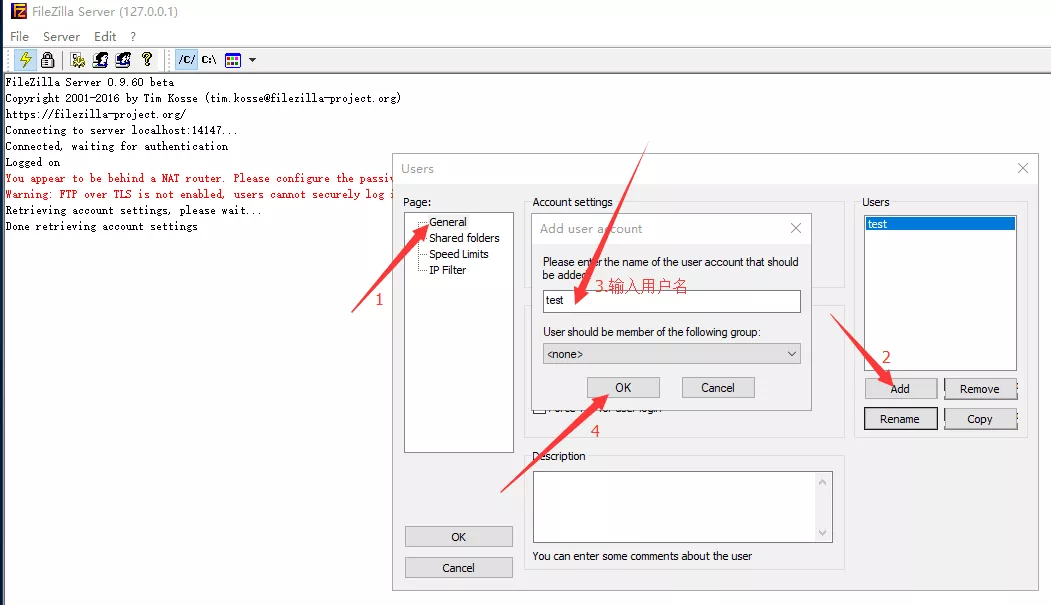Screen dimensions: 1051x605
Task: Select Speed Limits page
Action: 458,254
